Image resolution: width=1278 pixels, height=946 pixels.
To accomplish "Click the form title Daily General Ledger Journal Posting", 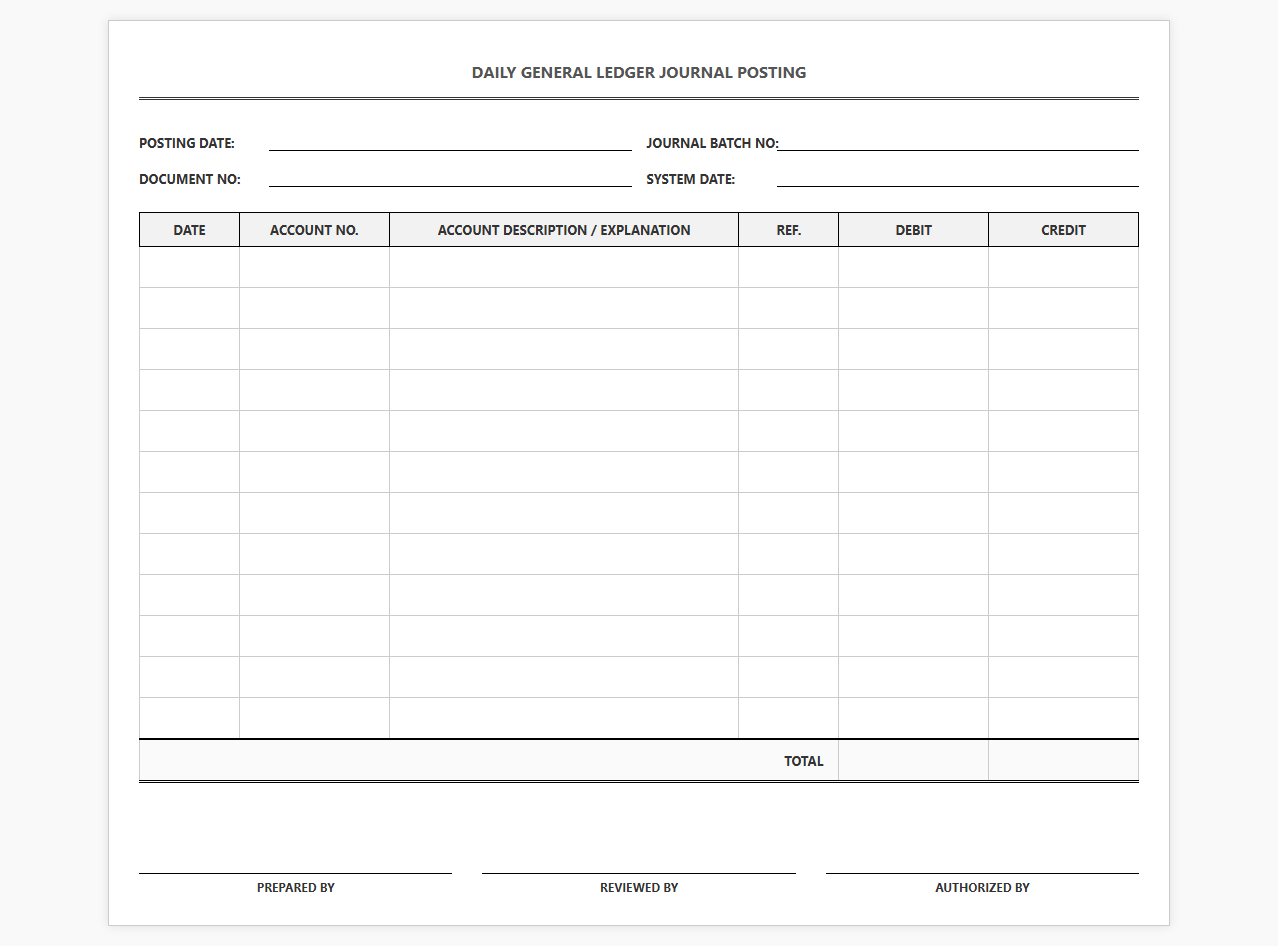I will point(639,72).
